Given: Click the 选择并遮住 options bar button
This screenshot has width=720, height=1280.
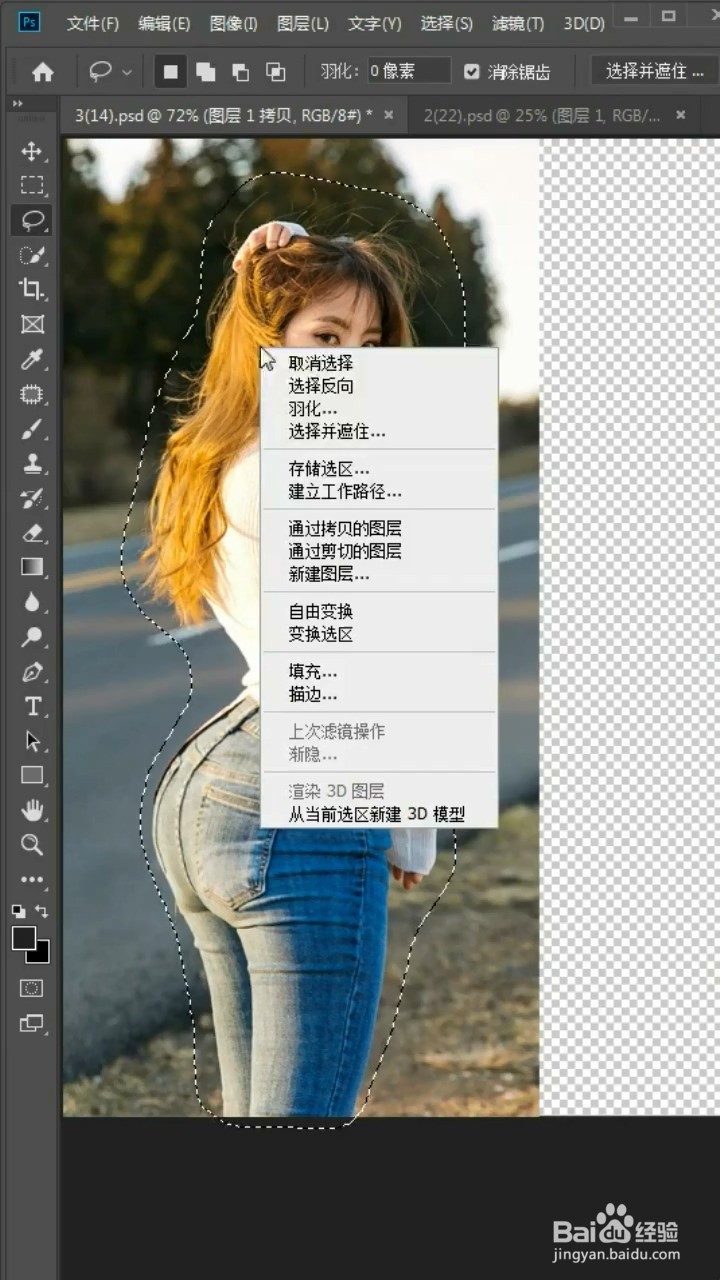Looking at the screenshot, I should [x=656, y=71].
